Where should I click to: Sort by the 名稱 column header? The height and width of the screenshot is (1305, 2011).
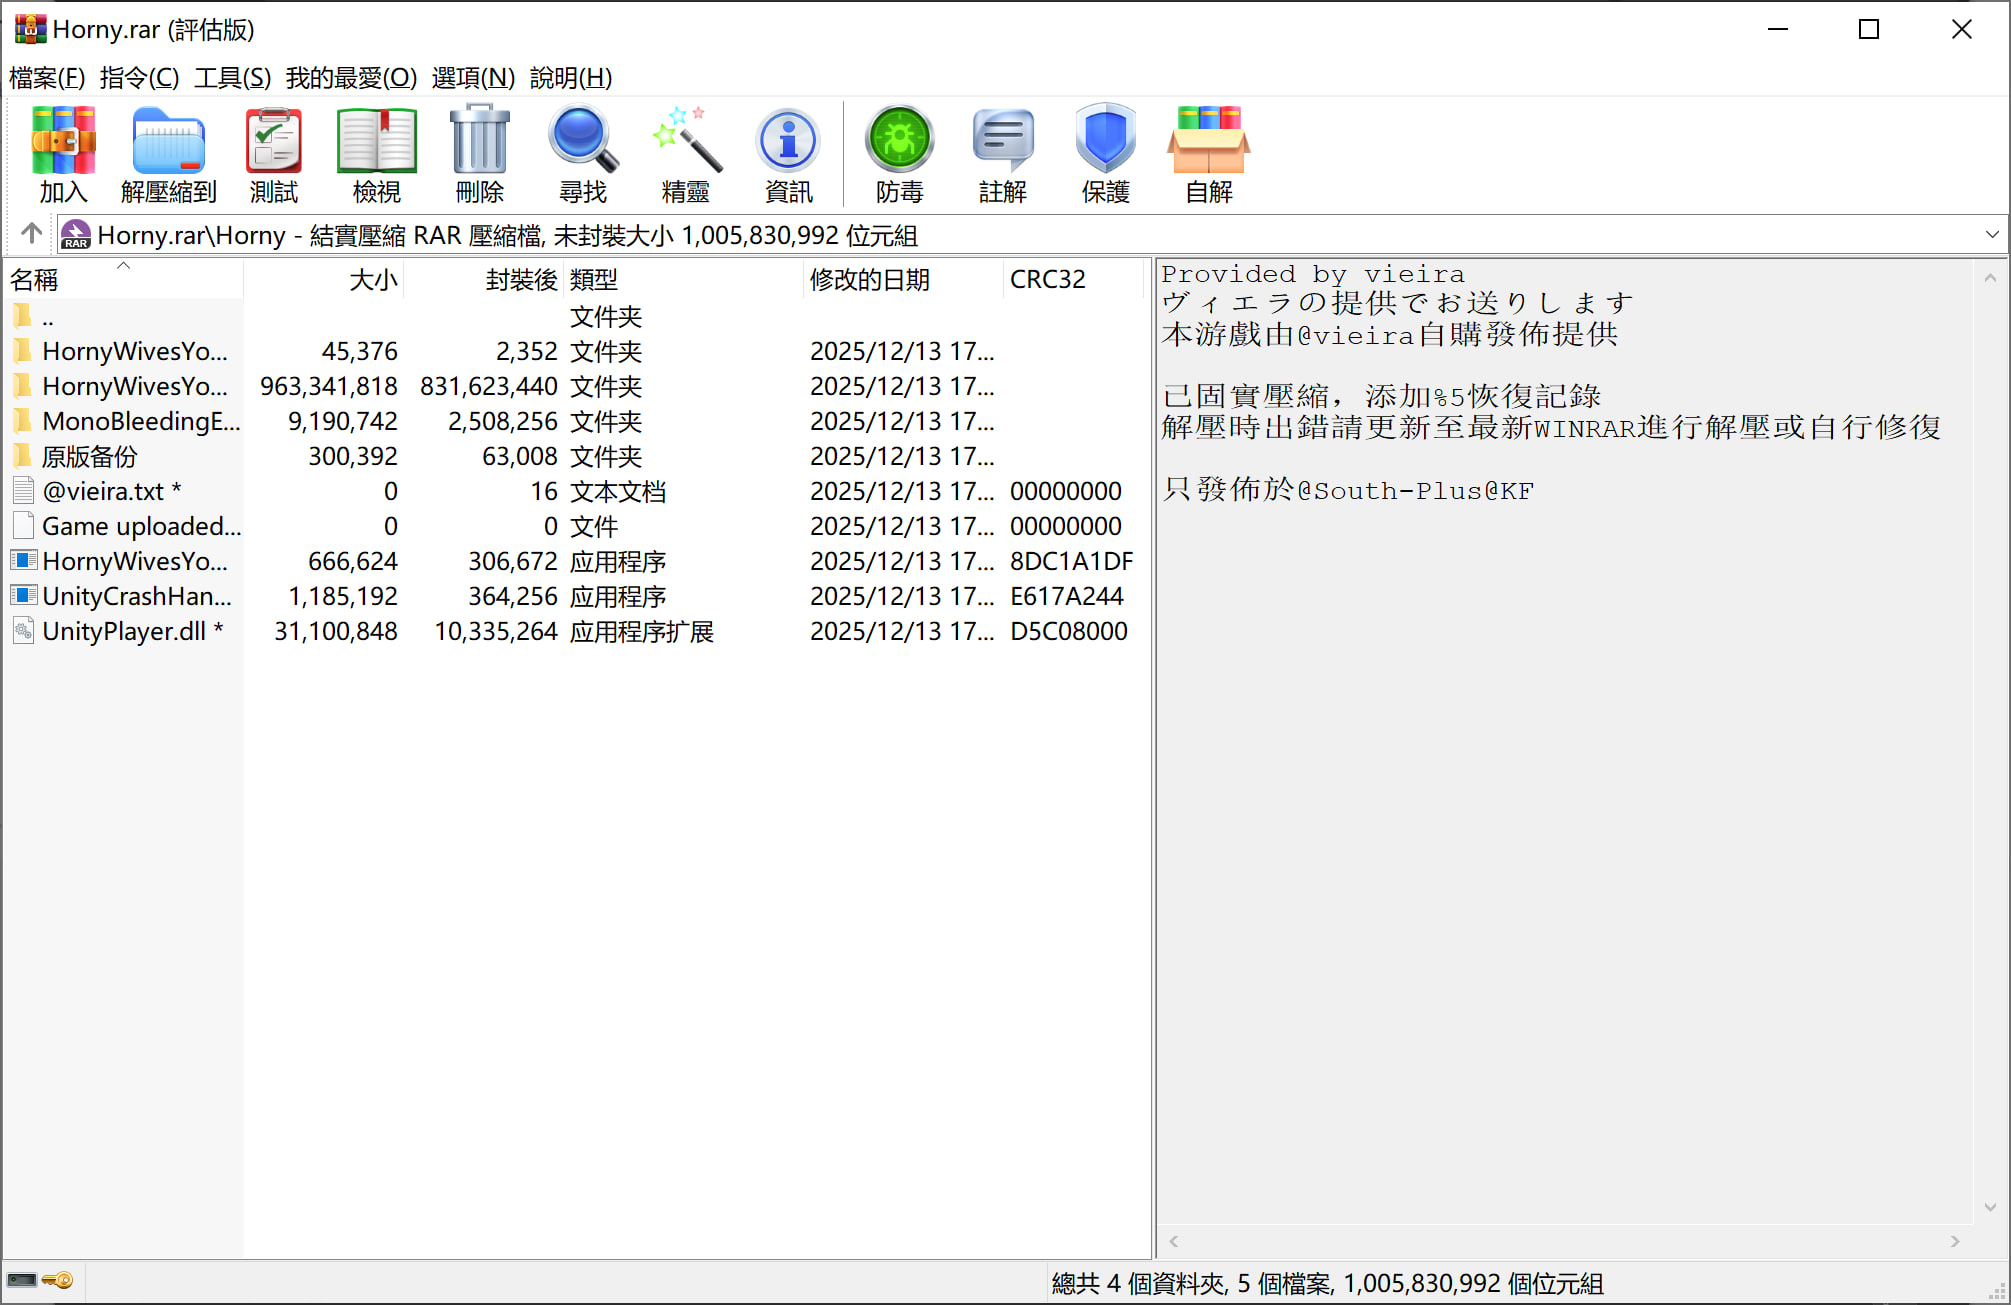click(x=34, y=280)
